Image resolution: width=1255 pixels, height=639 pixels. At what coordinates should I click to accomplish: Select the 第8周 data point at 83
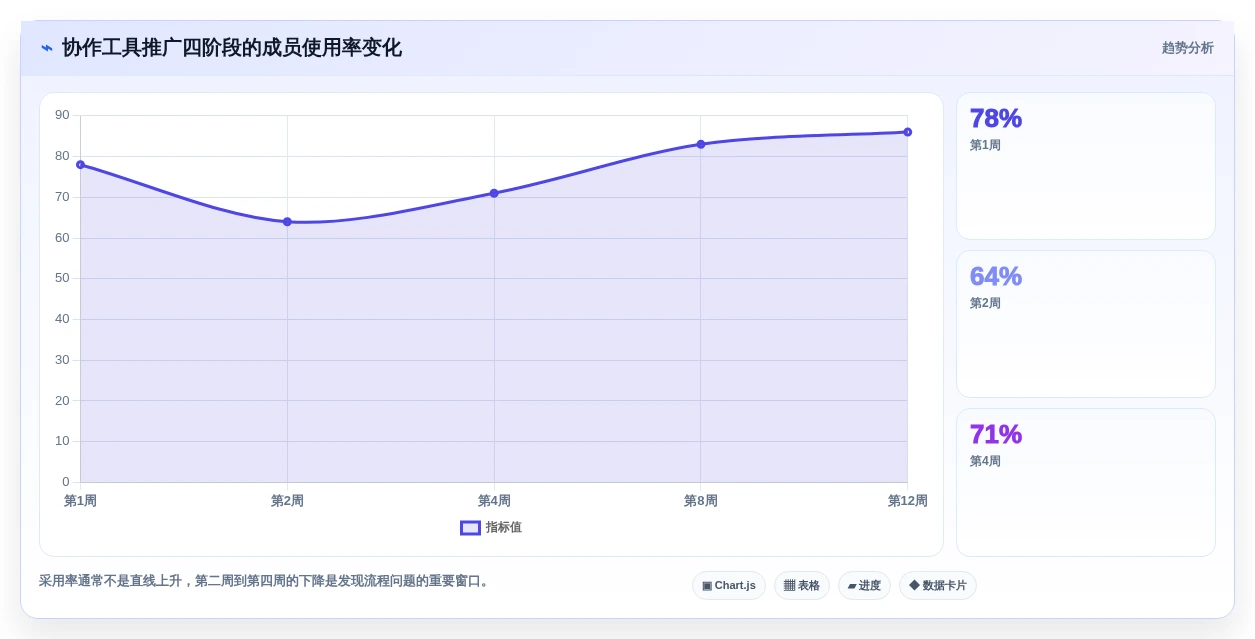[701, 144]
